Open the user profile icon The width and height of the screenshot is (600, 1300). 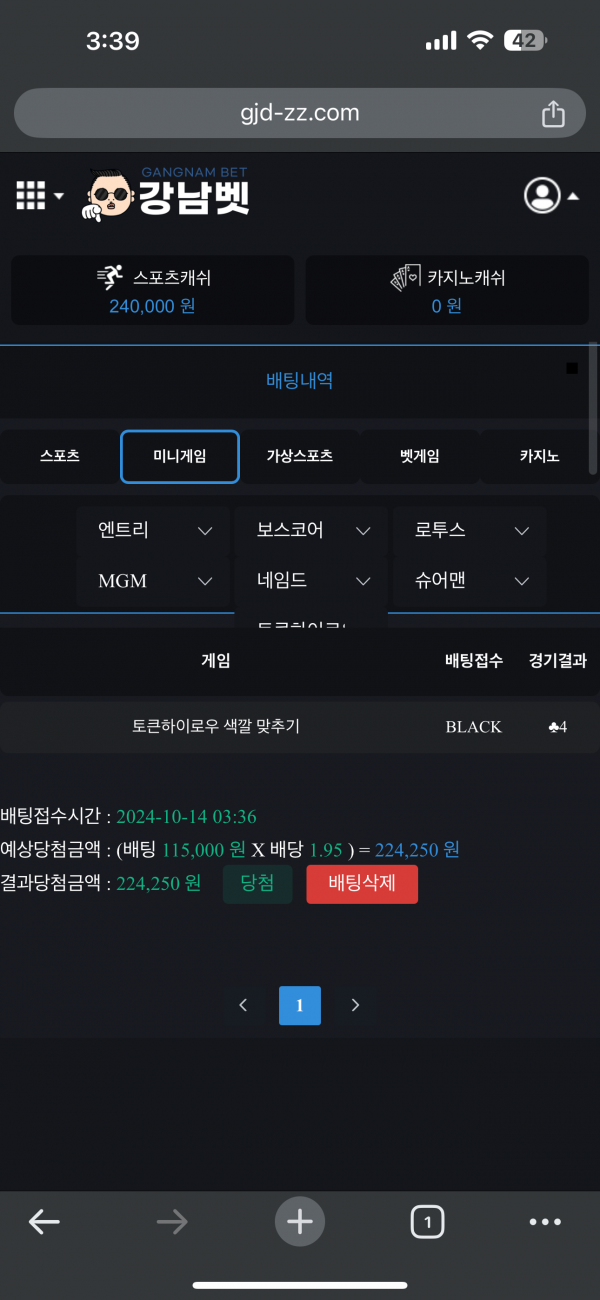pyautogui.click(x=543, y=195)
